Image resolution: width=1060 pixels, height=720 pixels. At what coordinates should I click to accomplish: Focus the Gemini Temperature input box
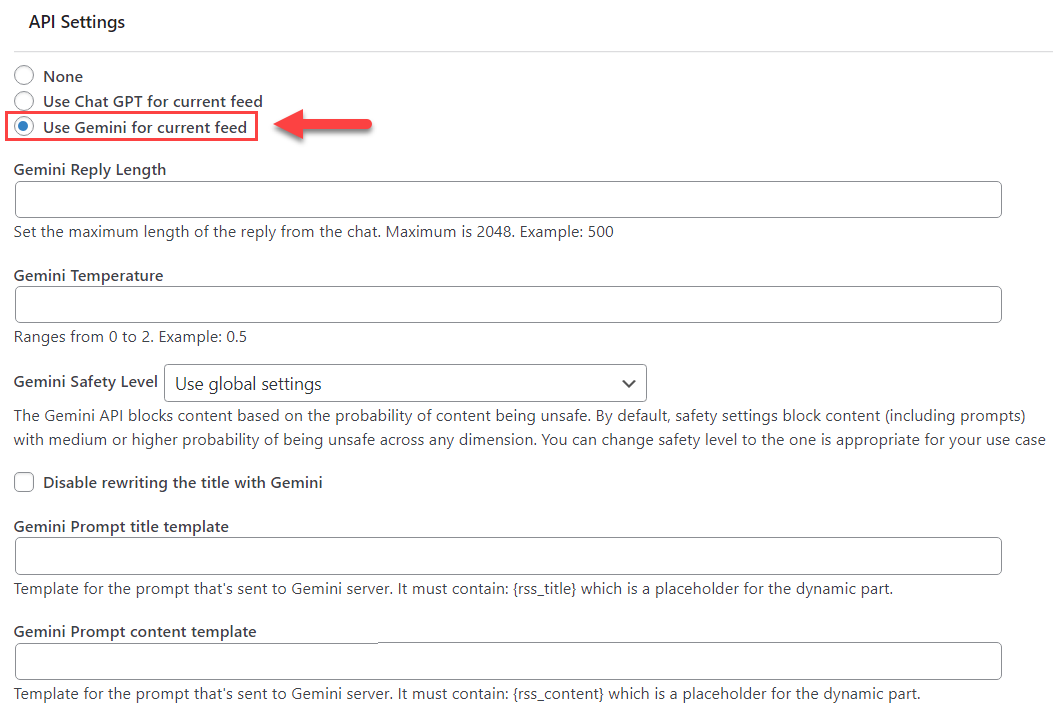(x=508, y=305)
